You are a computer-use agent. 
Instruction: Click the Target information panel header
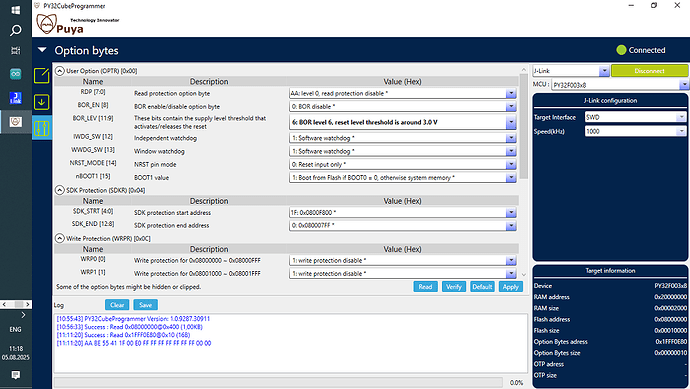point(610,271)
